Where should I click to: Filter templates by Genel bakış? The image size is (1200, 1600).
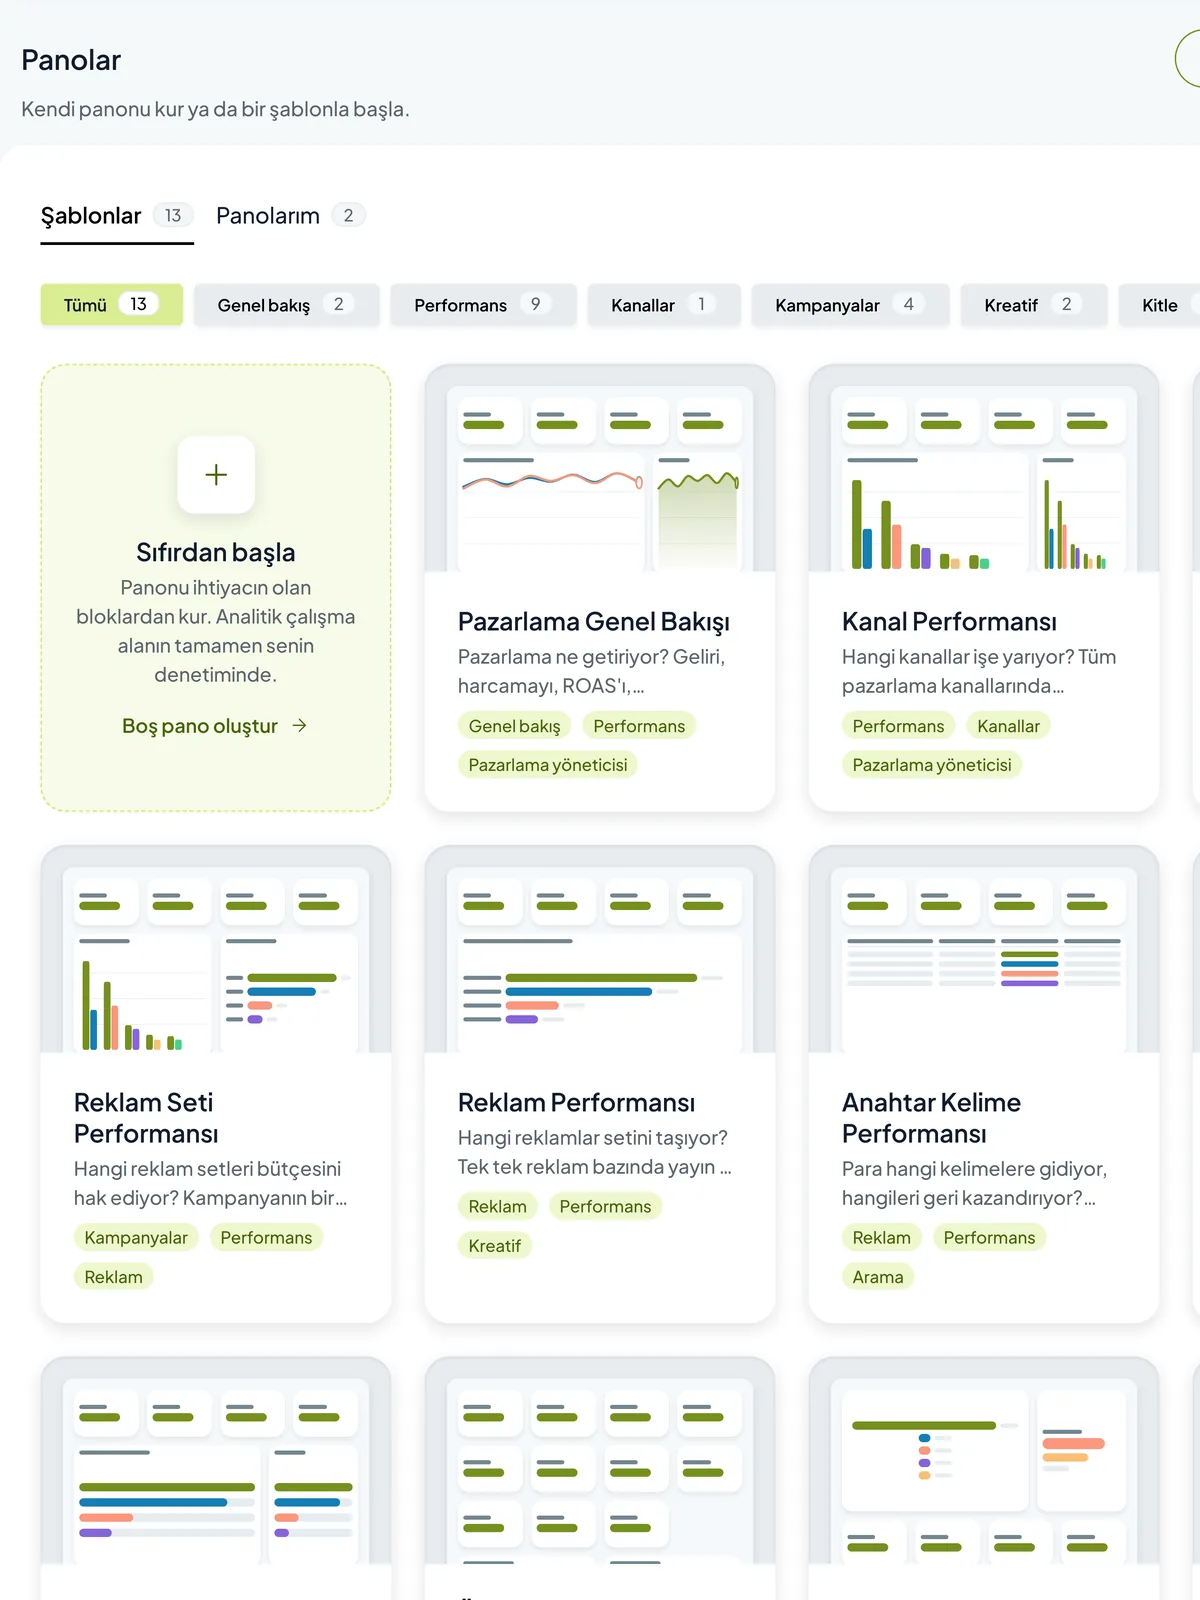pos(286,305)
